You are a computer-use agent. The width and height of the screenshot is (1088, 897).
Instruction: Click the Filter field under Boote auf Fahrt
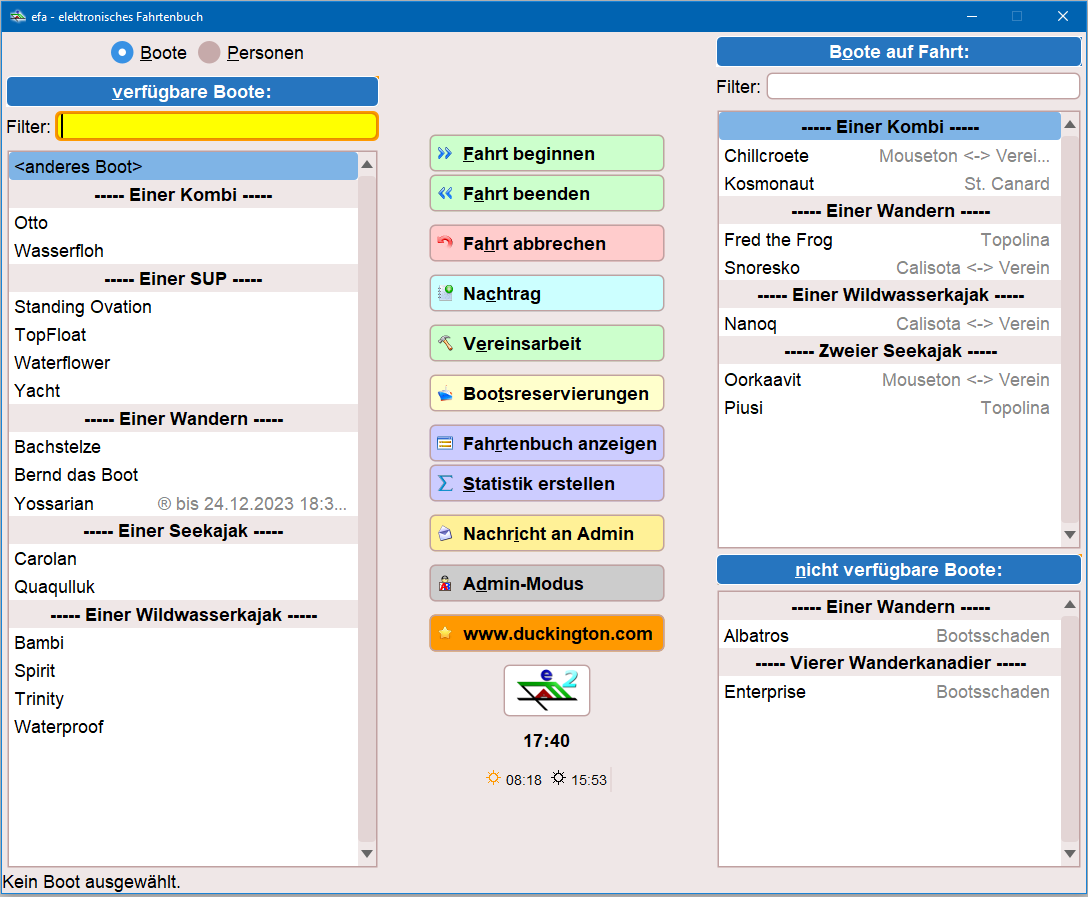coord(922,87)
